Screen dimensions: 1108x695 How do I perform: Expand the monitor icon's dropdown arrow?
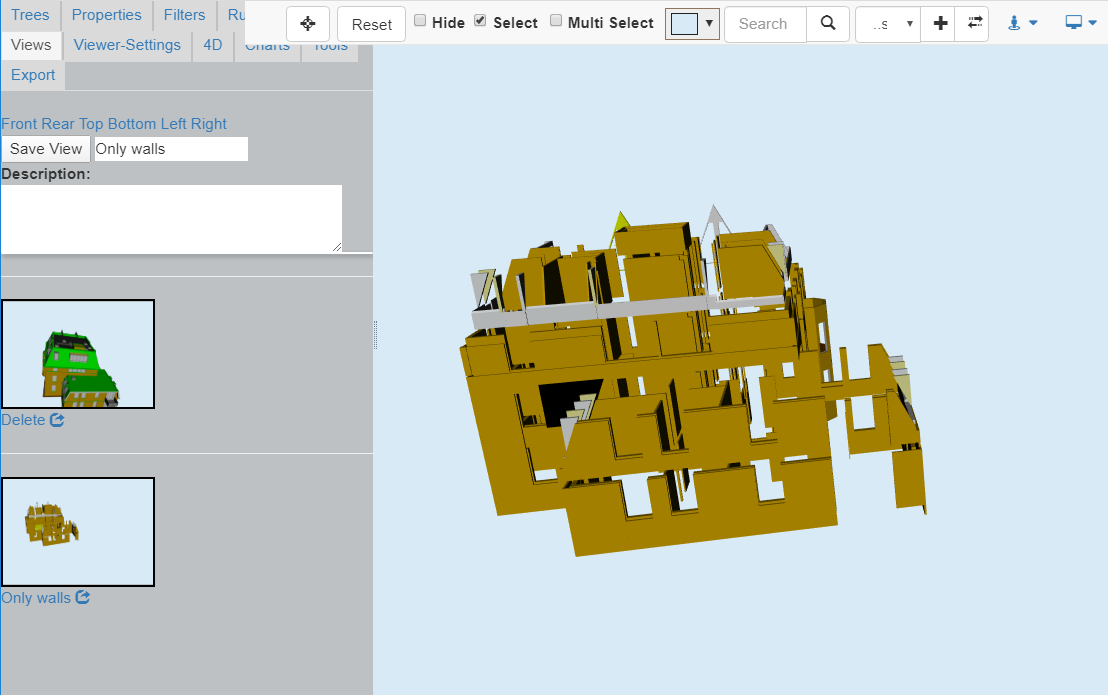click(1092, 21)
